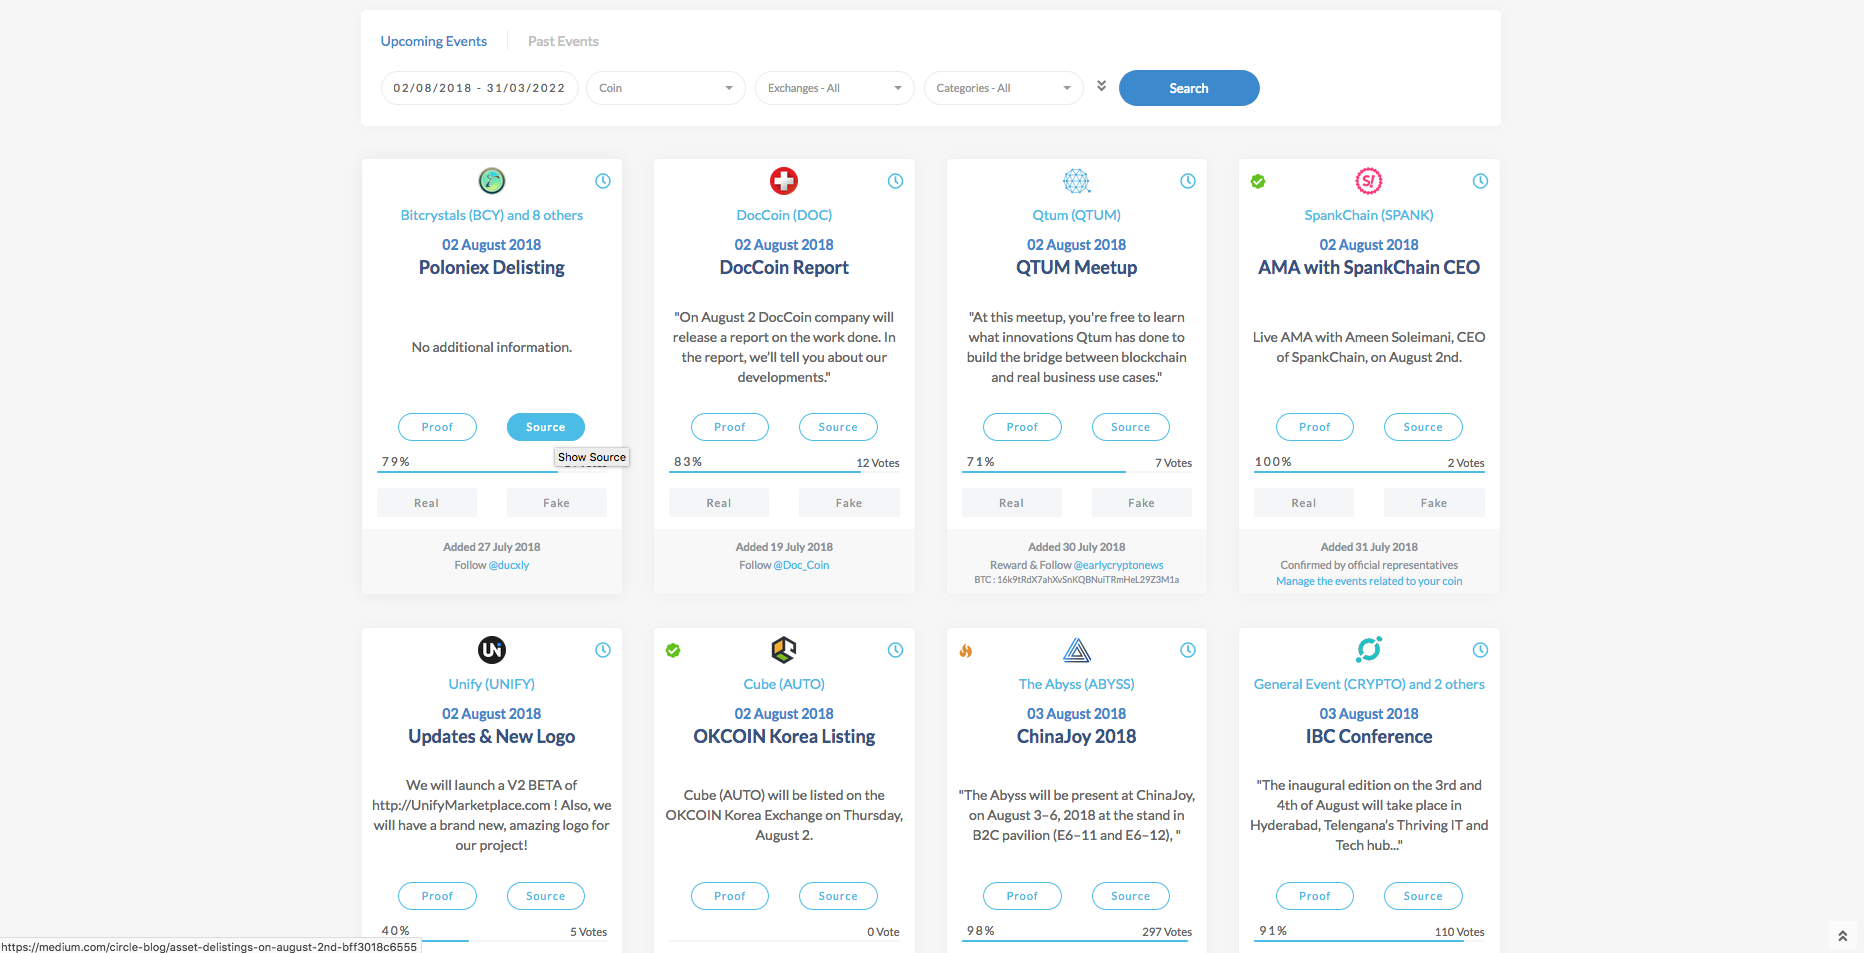Open Source for SpankChain AMA
This screenshot has width=1864, height=953.
[1423, 427]
